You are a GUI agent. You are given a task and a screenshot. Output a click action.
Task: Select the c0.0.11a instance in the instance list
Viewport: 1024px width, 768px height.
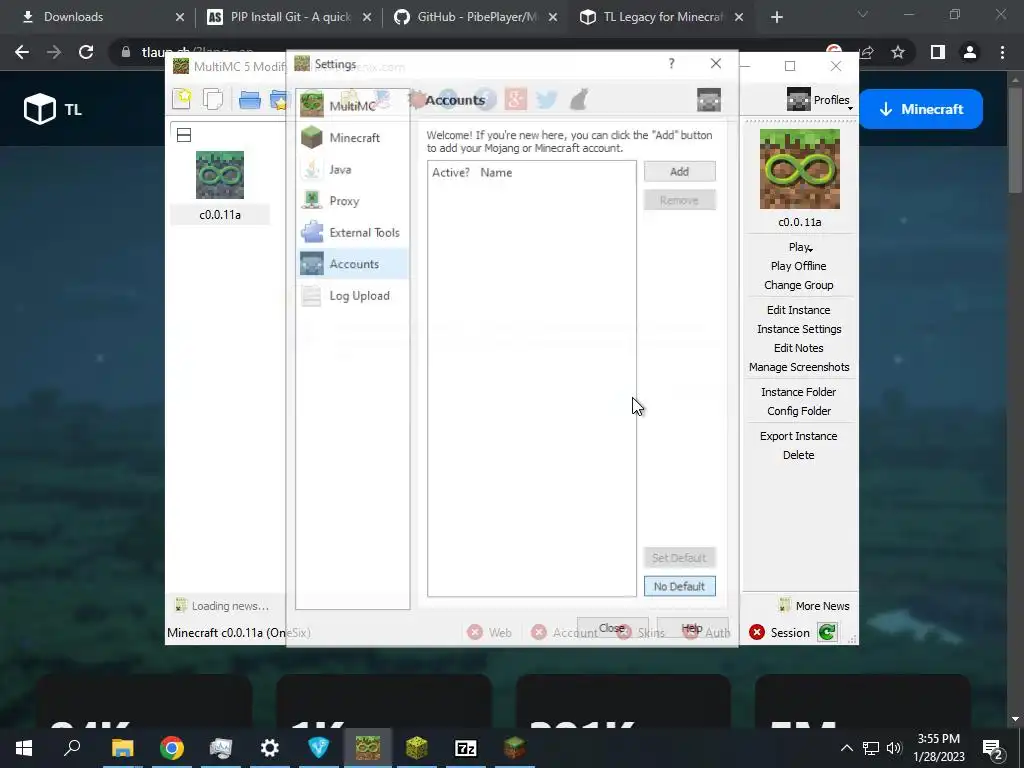[220, 186]
